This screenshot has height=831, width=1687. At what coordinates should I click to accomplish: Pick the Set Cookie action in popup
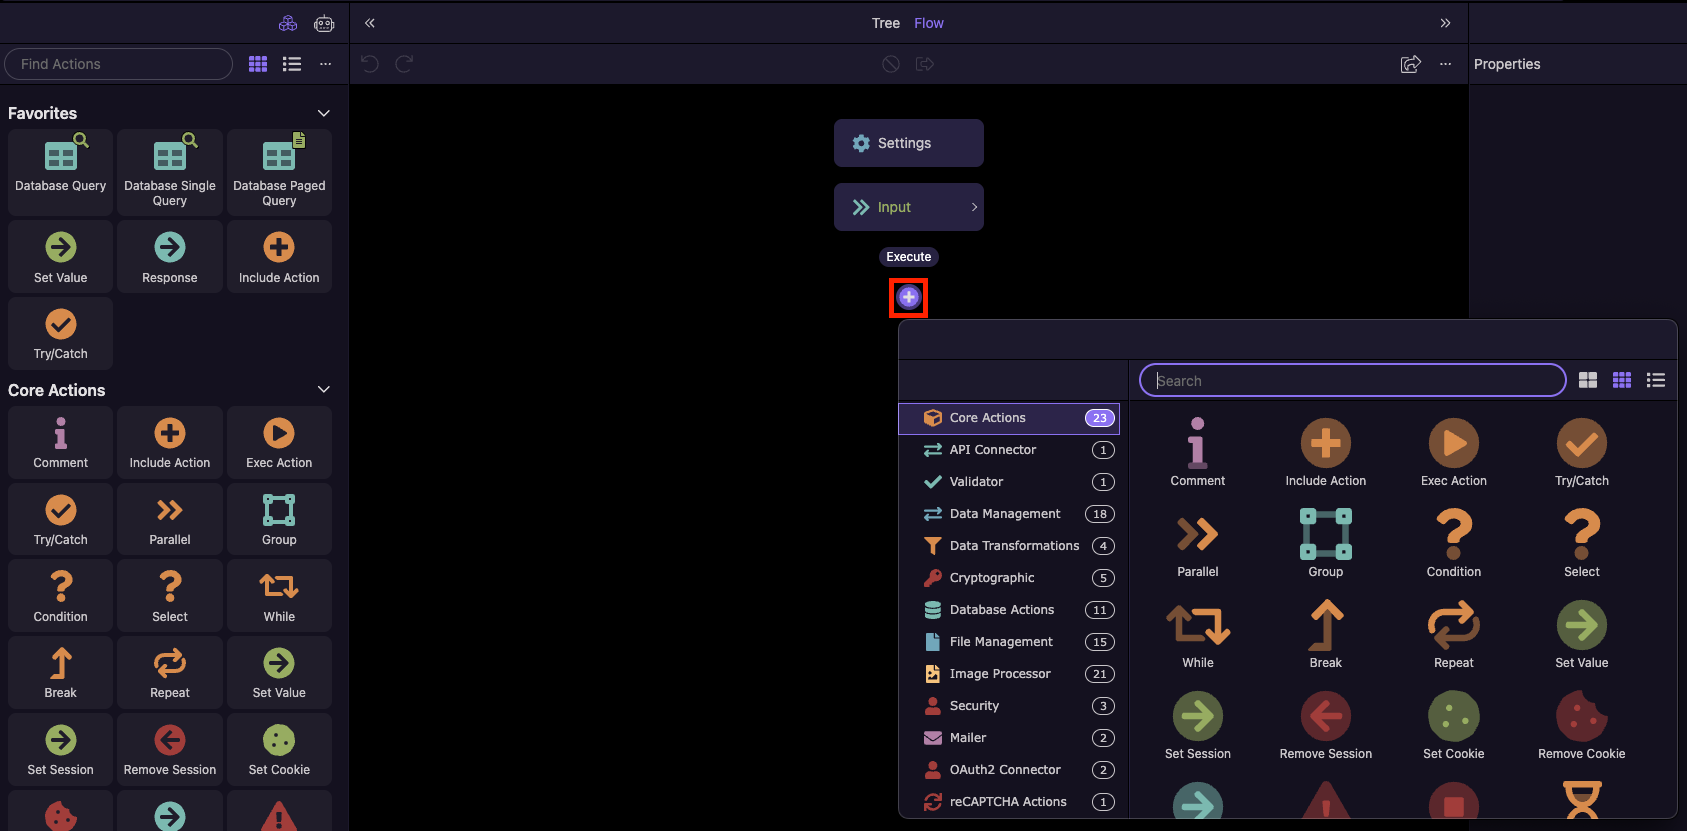(x=1453, y=726)
